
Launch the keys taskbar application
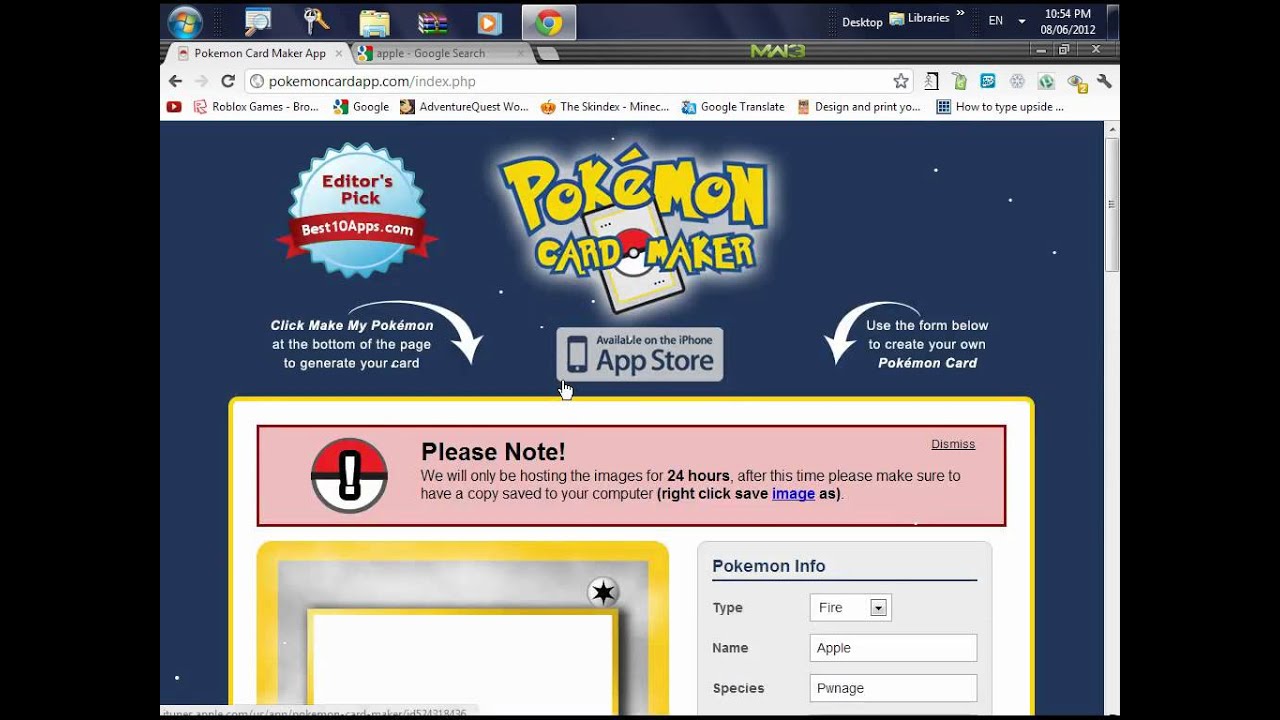pos(316,21)
